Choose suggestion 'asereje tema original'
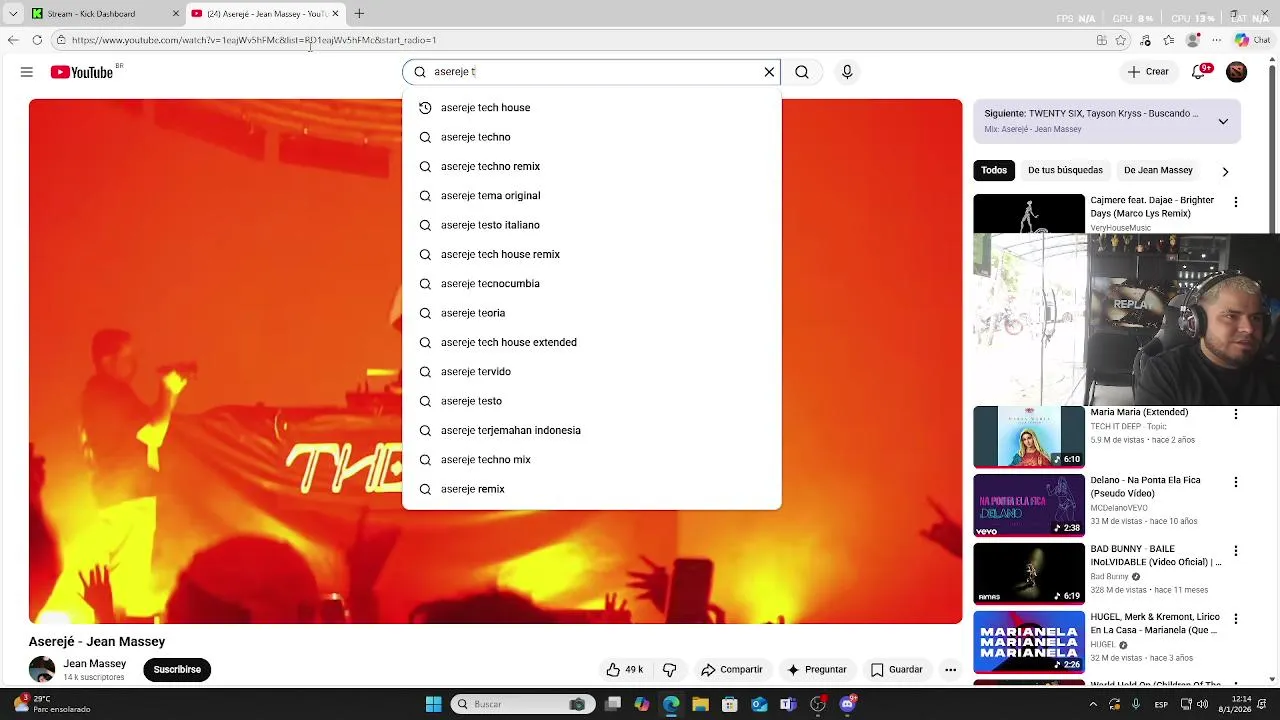1280x720 pixels. 591,196
